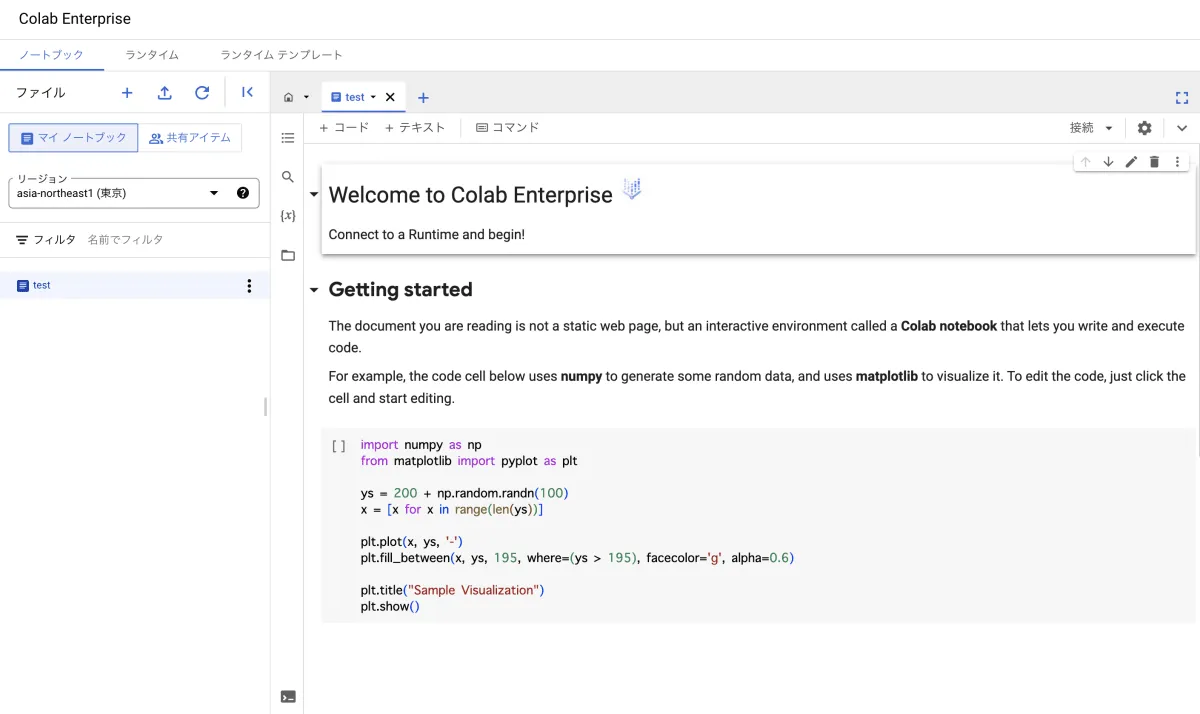Image resolution: width=1200 pixels, height=714 pixels.
Task: Open the terminal icon at bottom left
Action: [288, 697]
